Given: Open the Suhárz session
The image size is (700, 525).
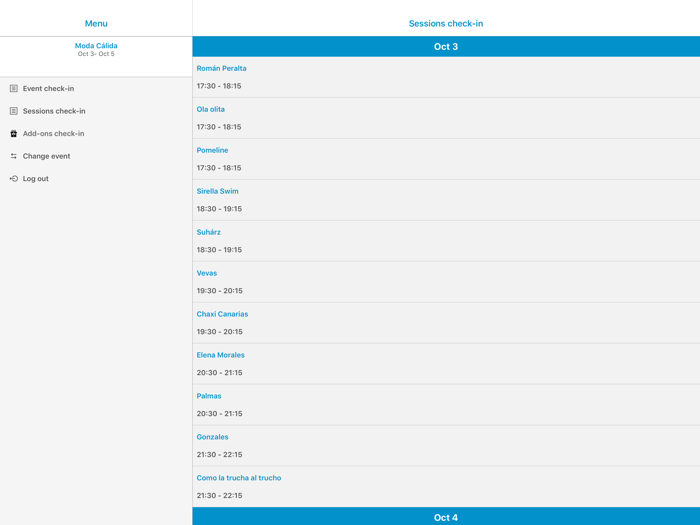Looking at the screenshot, I should [446, 242].
